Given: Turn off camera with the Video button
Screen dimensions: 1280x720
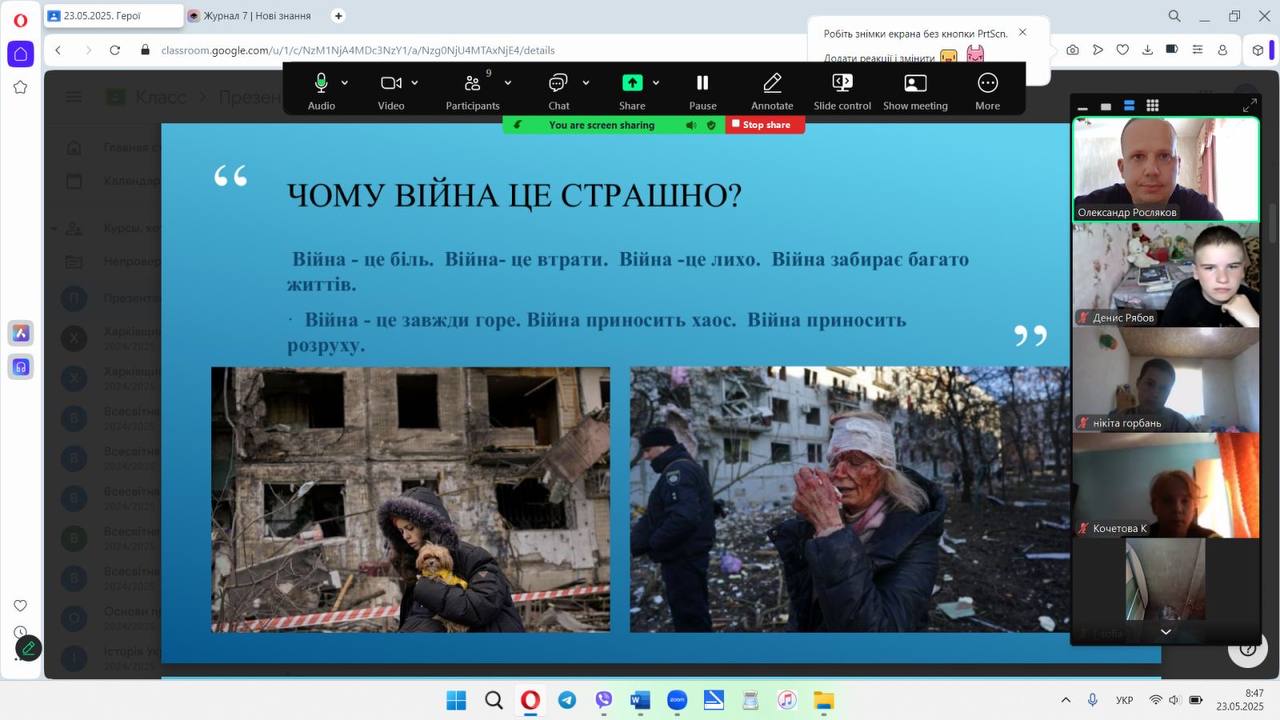Looking at the screenshot, I should (x=391, y=91).
